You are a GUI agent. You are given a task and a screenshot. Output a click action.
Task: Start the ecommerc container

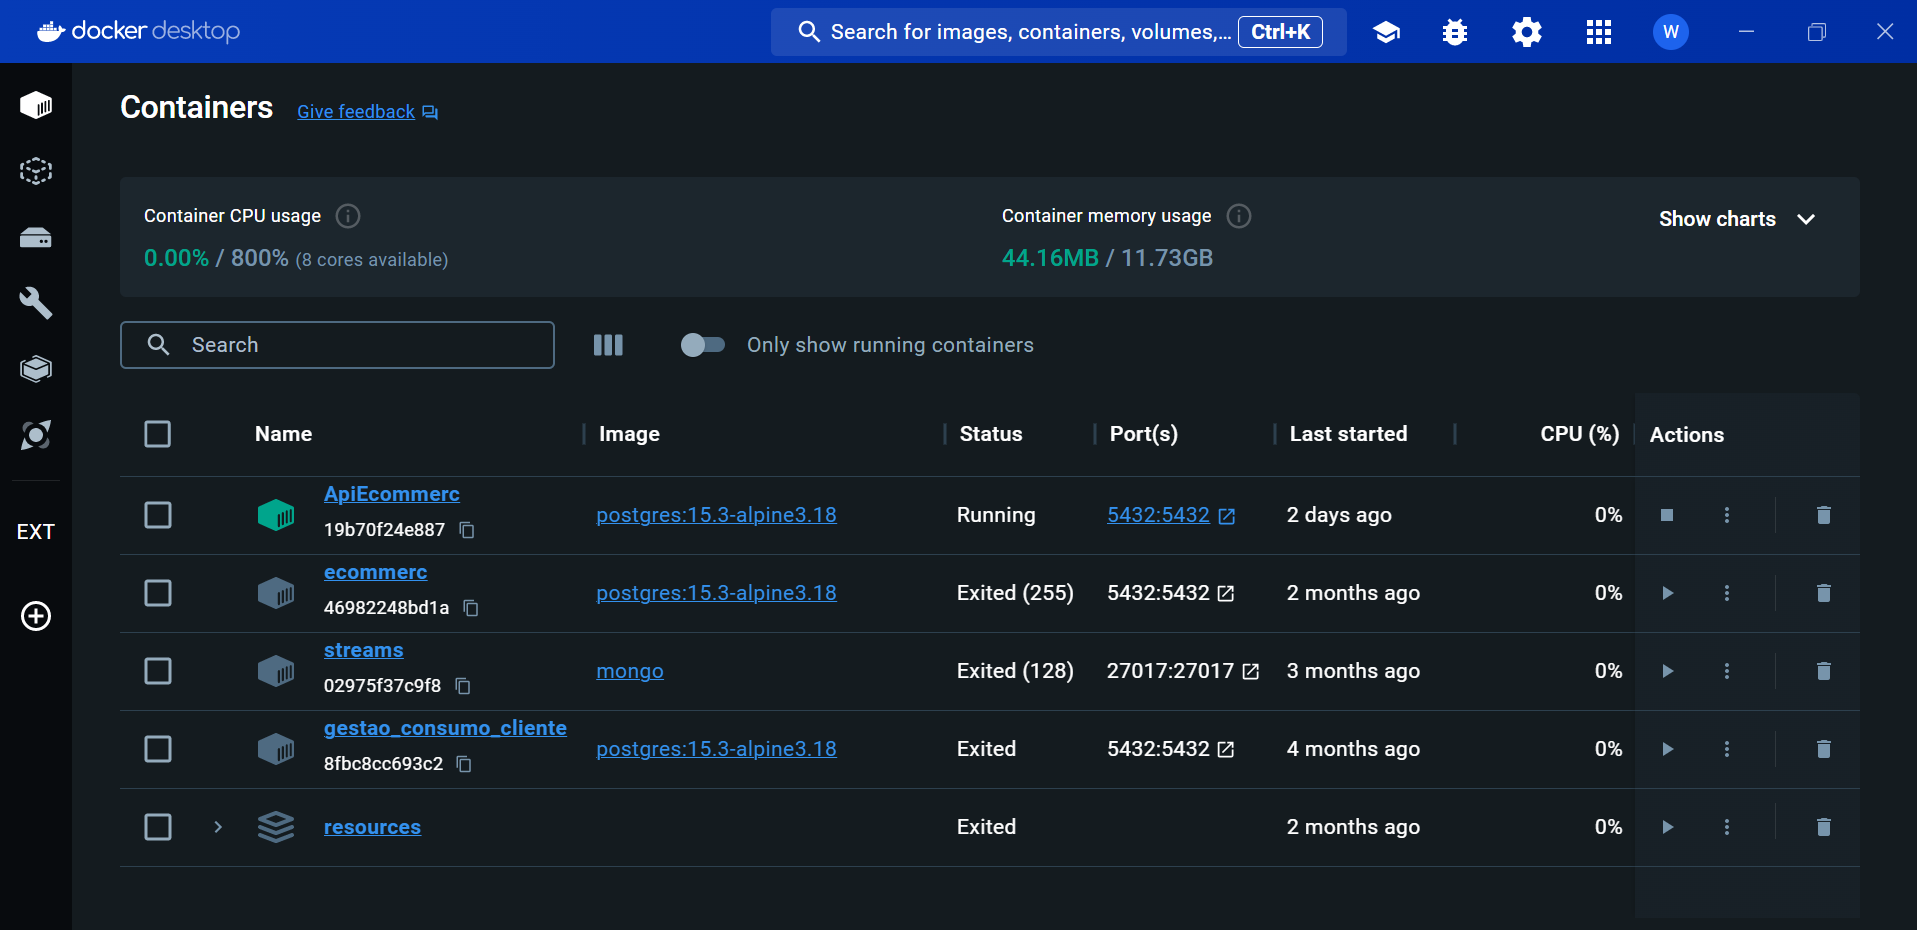tap(1667, 593)
